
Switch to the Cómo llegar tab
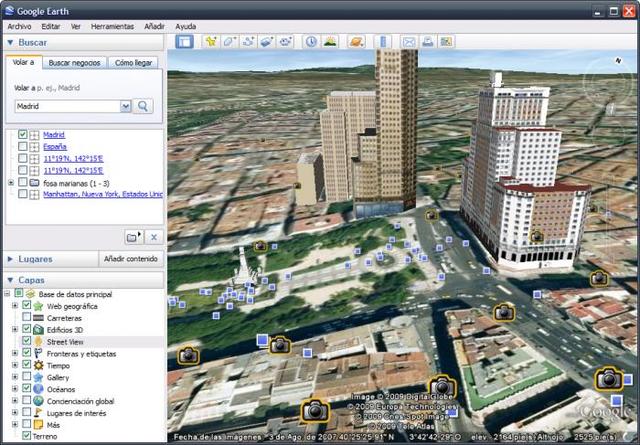[133, 63]
